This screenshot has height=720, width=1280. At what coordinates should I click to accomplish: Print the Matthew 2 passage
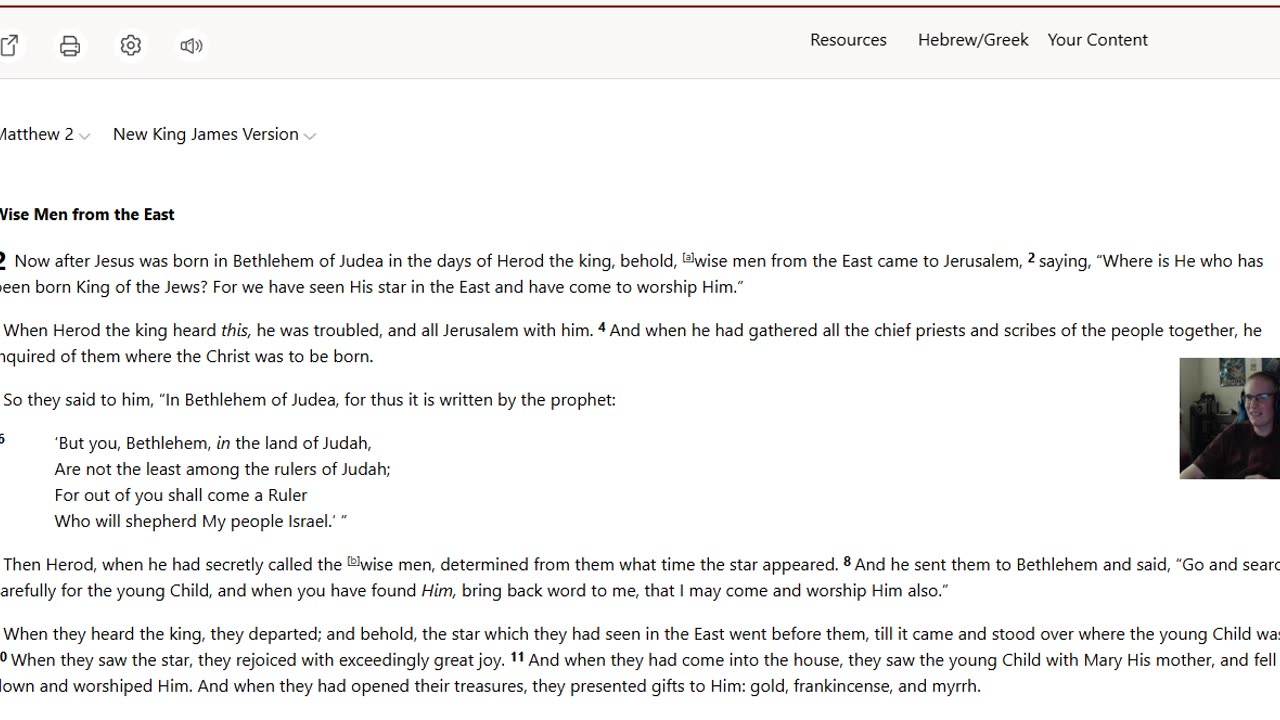(70, 46)
